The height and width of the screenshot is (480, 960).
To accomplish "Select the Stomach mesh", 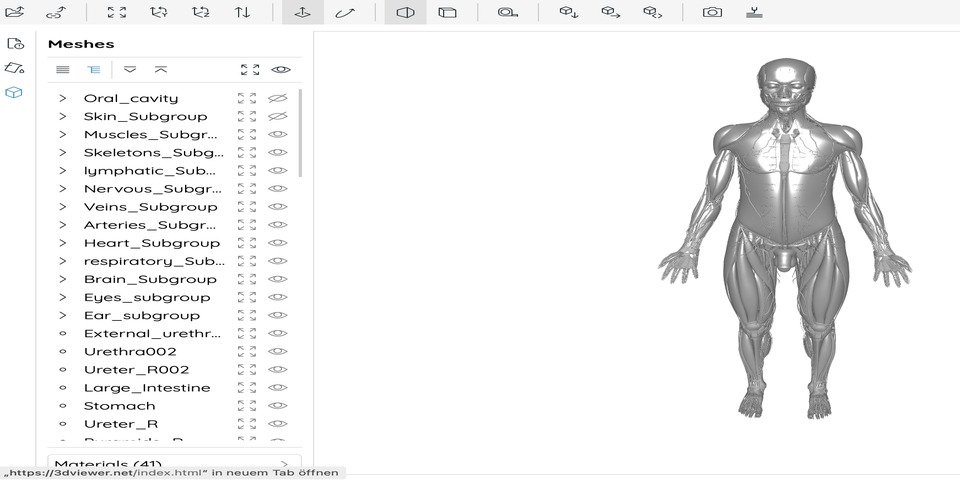I will [x=119, y=406].
